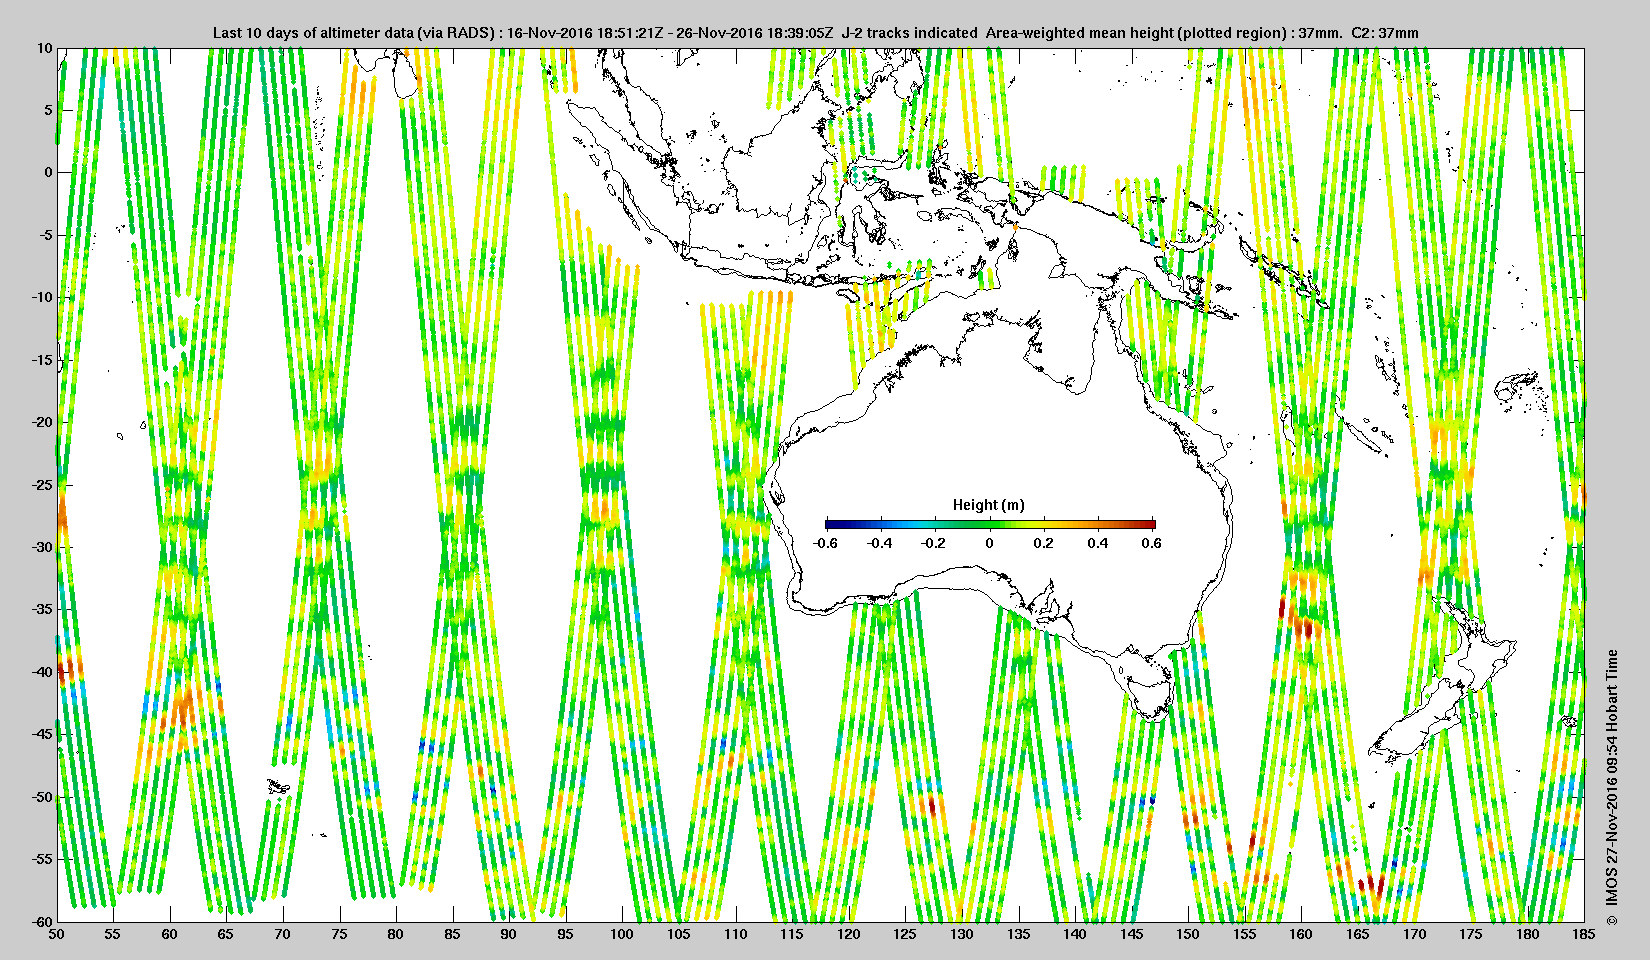The image size is (1650, 960).
Task: Click the 'Height (m)' colorbar label
Action: 988,505
